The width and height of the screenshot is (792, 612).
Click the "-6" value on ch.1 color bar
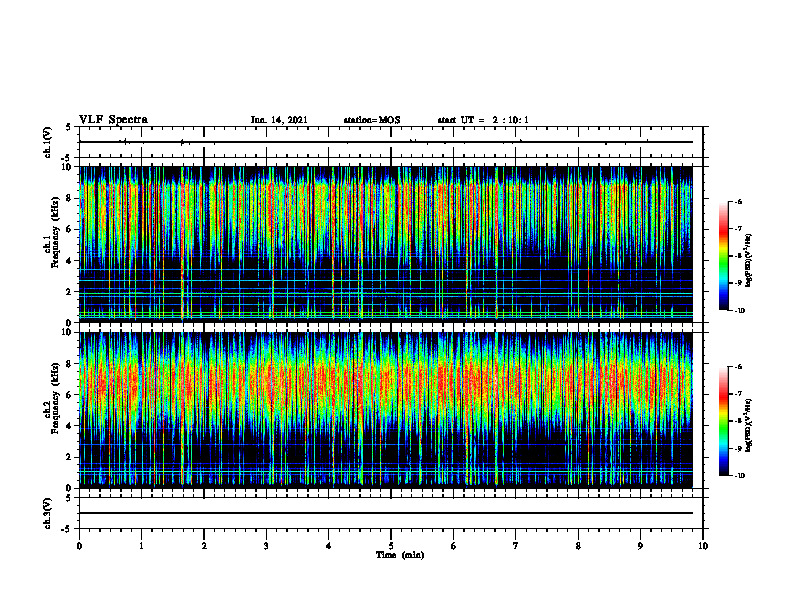click(738, 201)
